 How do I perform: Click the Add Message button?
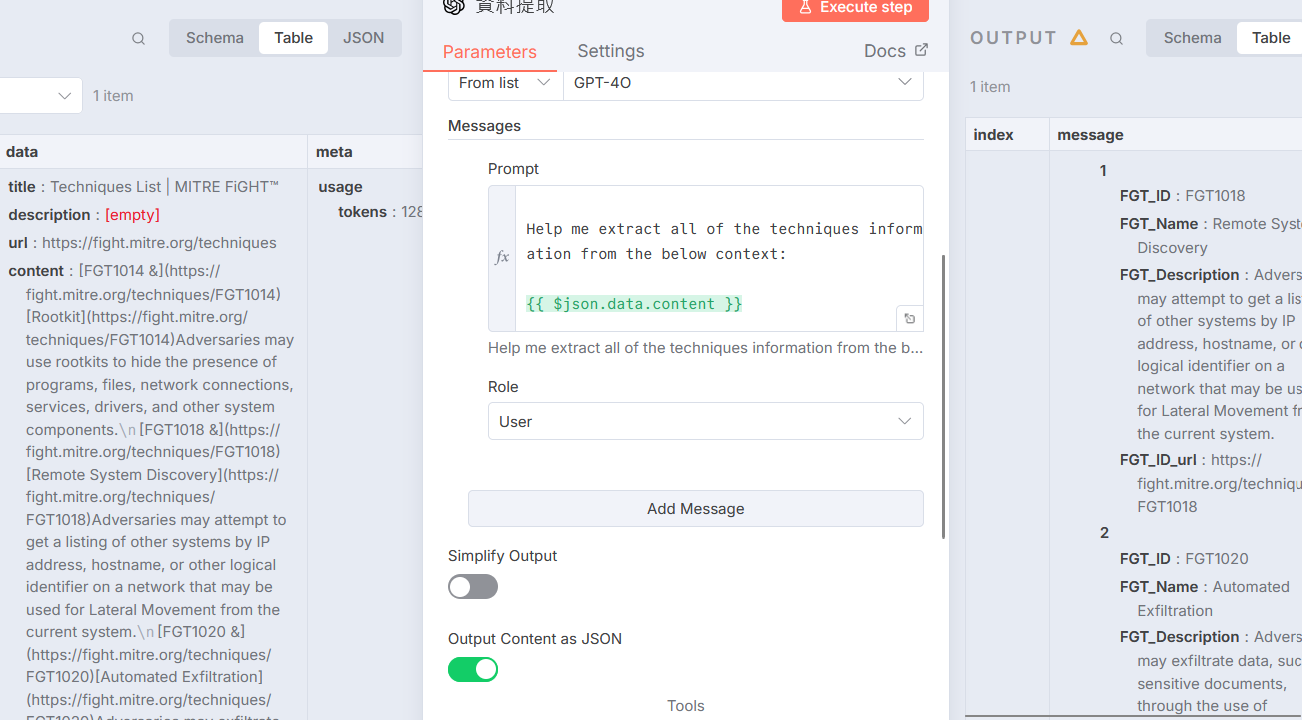click(695, 508)
